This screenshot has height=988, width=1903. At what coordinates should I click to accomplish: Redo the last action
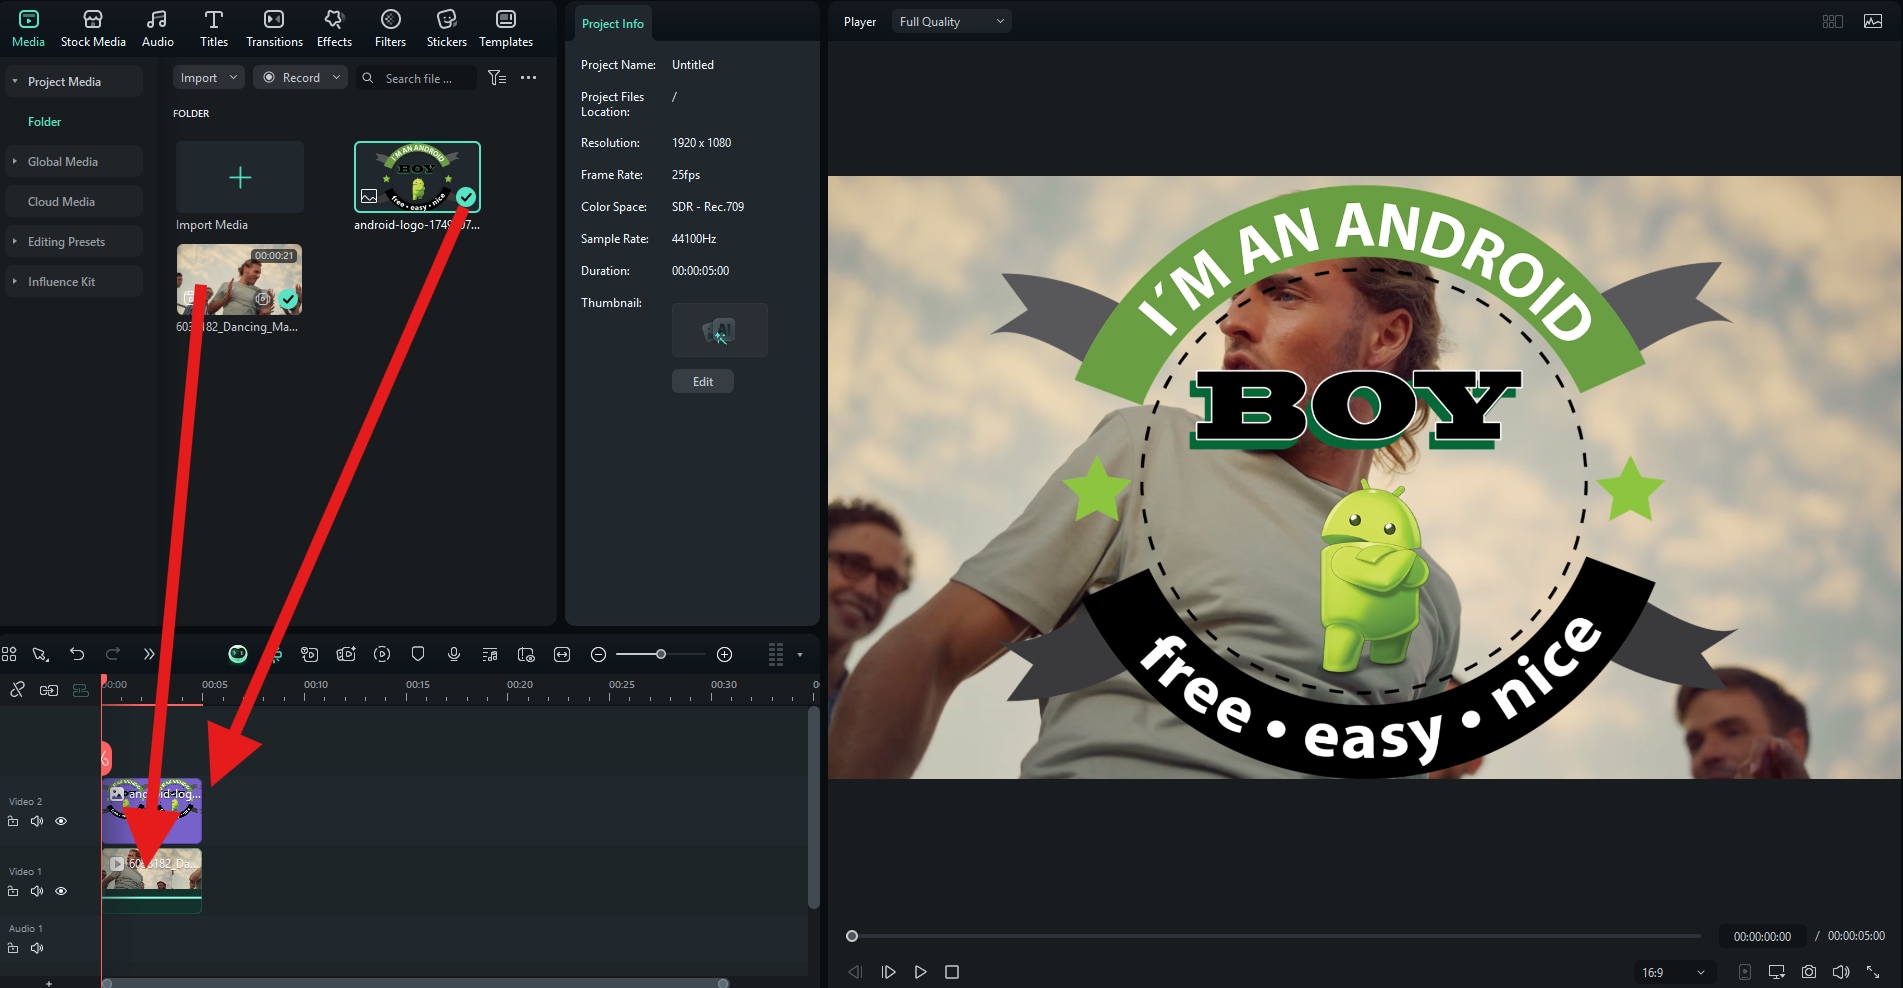point(113,654)
